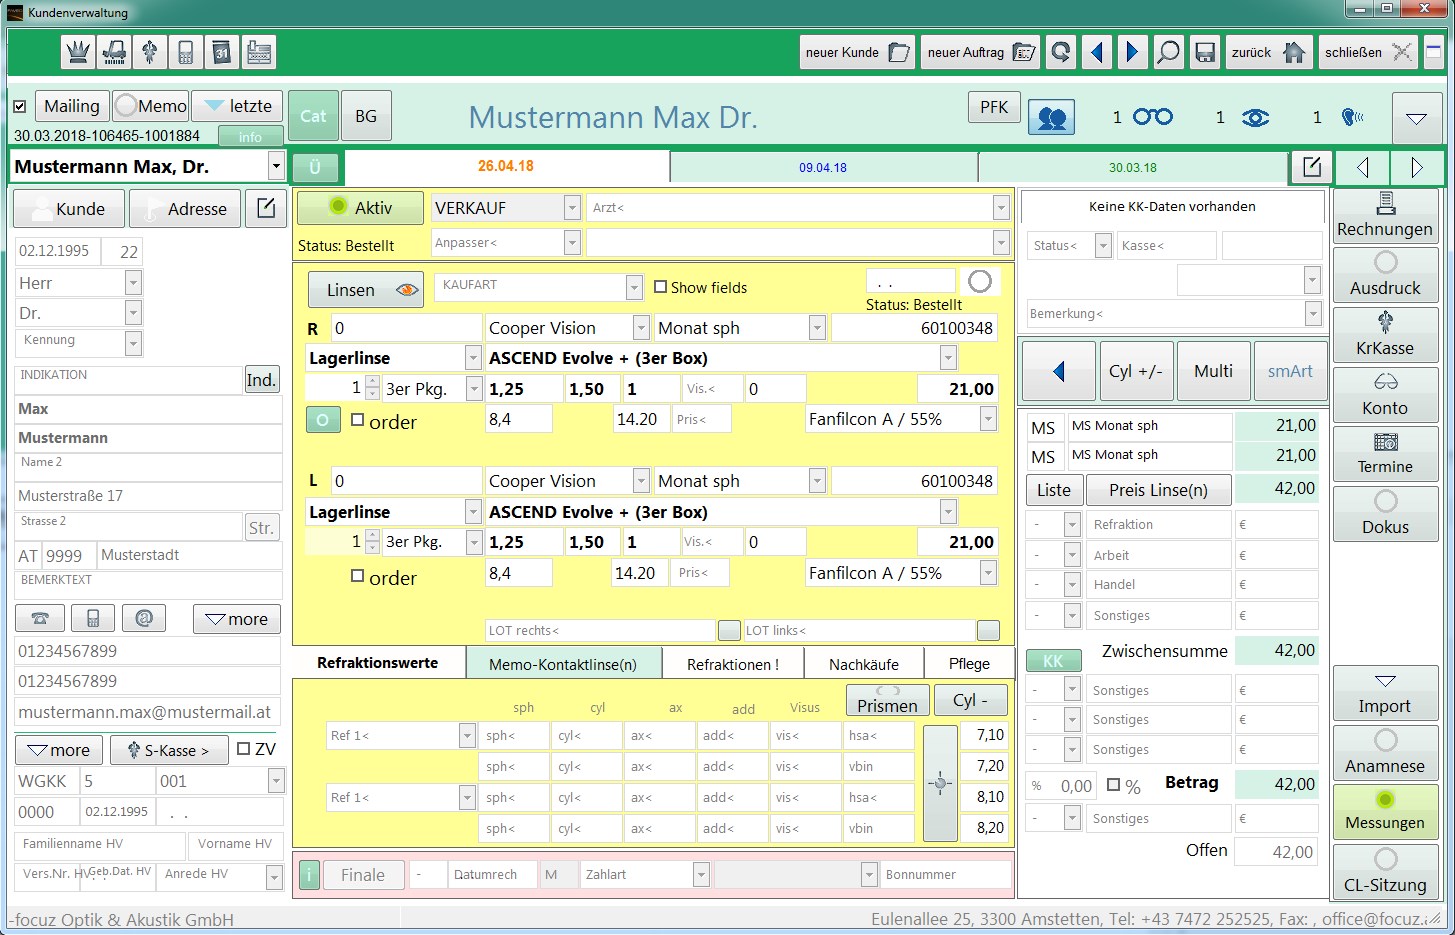
Task: Click the crown icon in top toolbar
Action: [78, 52]
